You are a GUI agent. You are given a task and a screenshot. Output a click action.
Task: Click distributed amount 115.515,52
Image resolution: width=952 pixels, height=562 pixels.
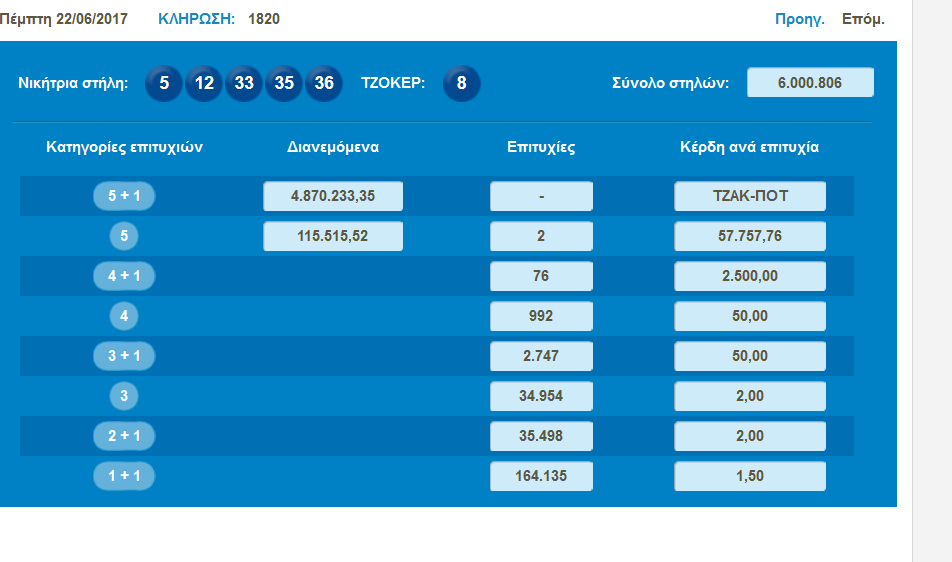pyautogui.click(x=333, y=236)
